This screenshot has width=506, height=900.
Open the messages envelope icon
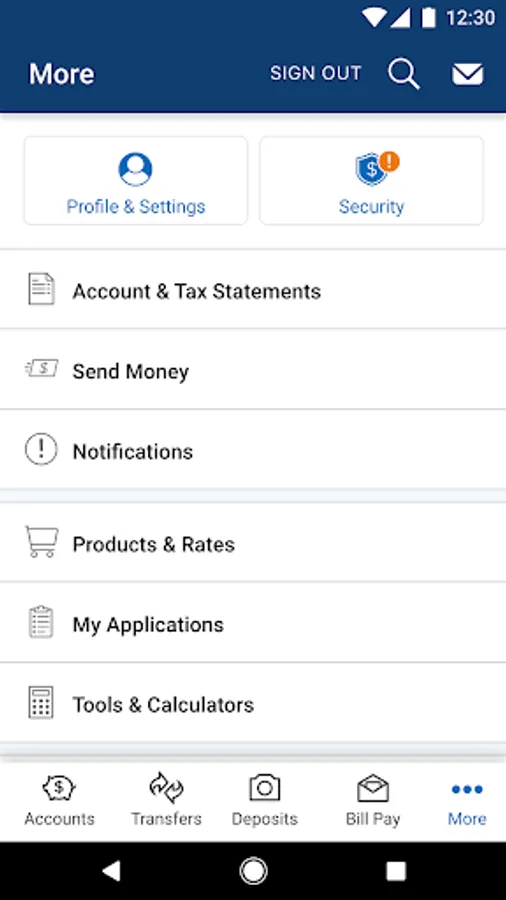tap(468, 74)
